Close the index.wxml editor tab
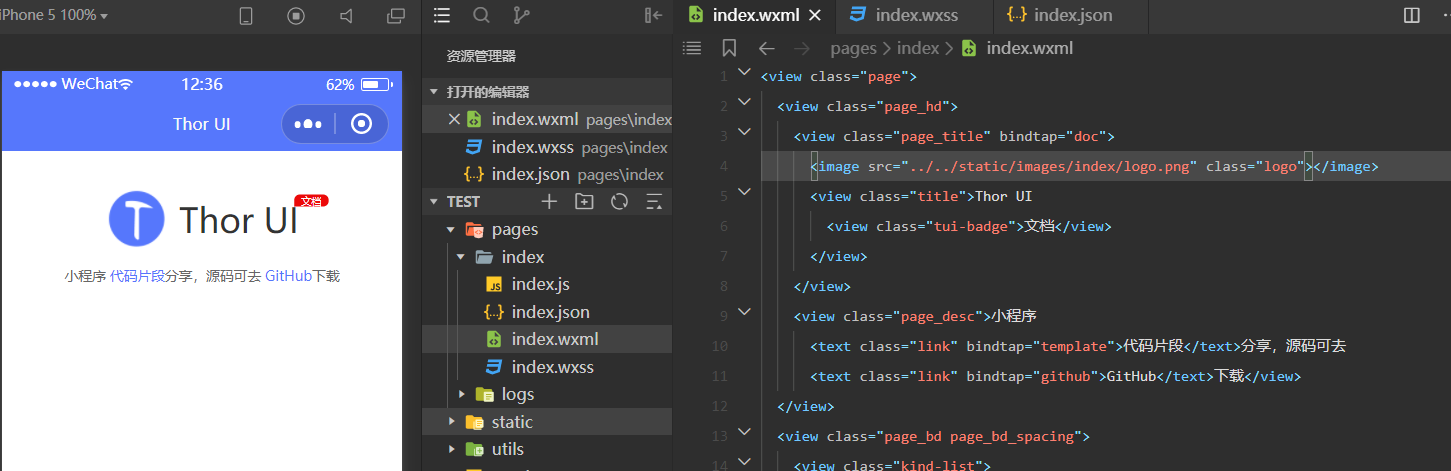Viewport: 1451px width, 471px height. point(815,15)
